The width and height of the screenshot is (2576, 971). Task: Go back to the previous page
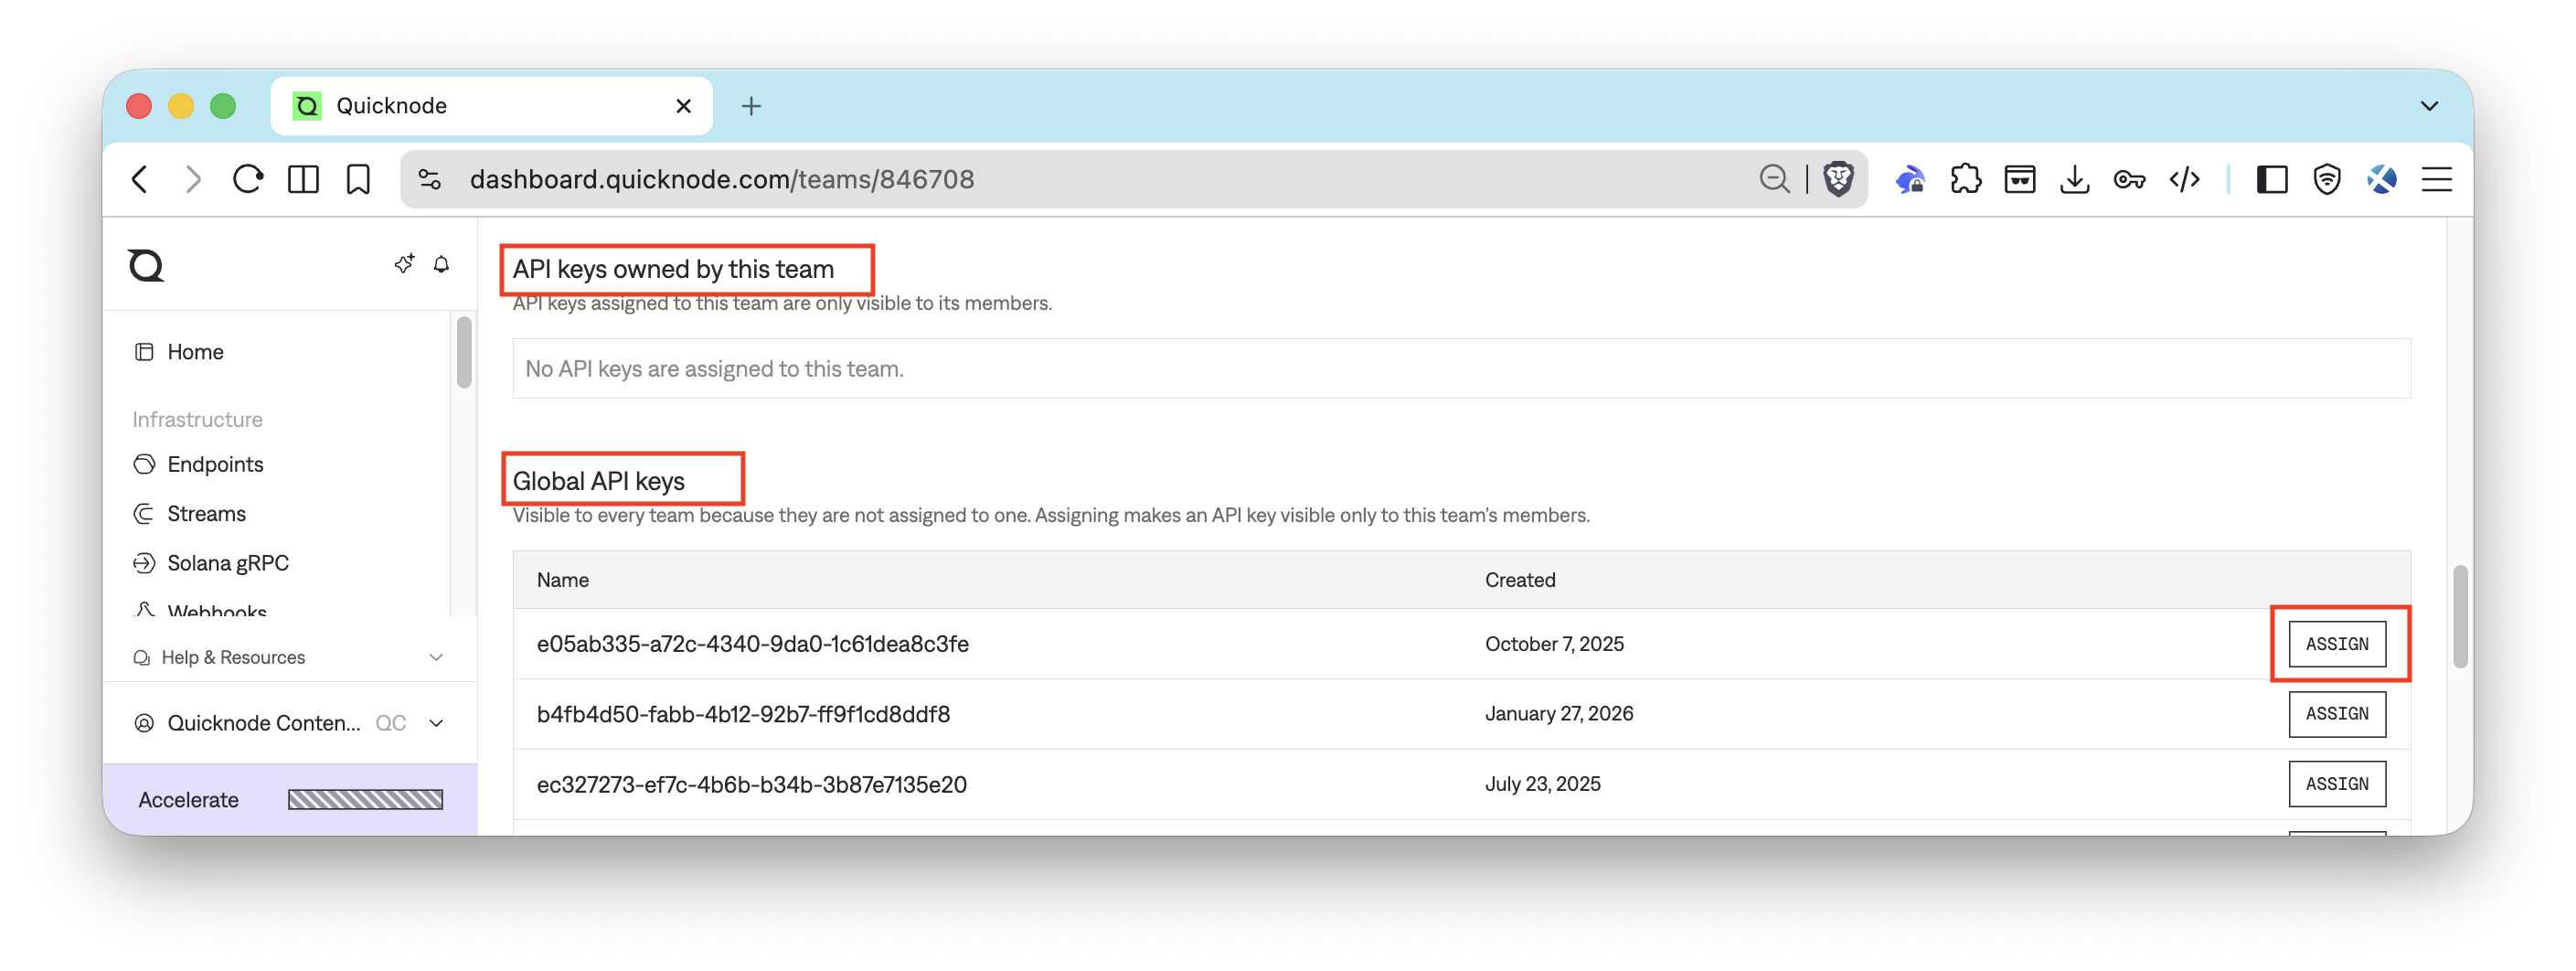(x=140, y=179)
